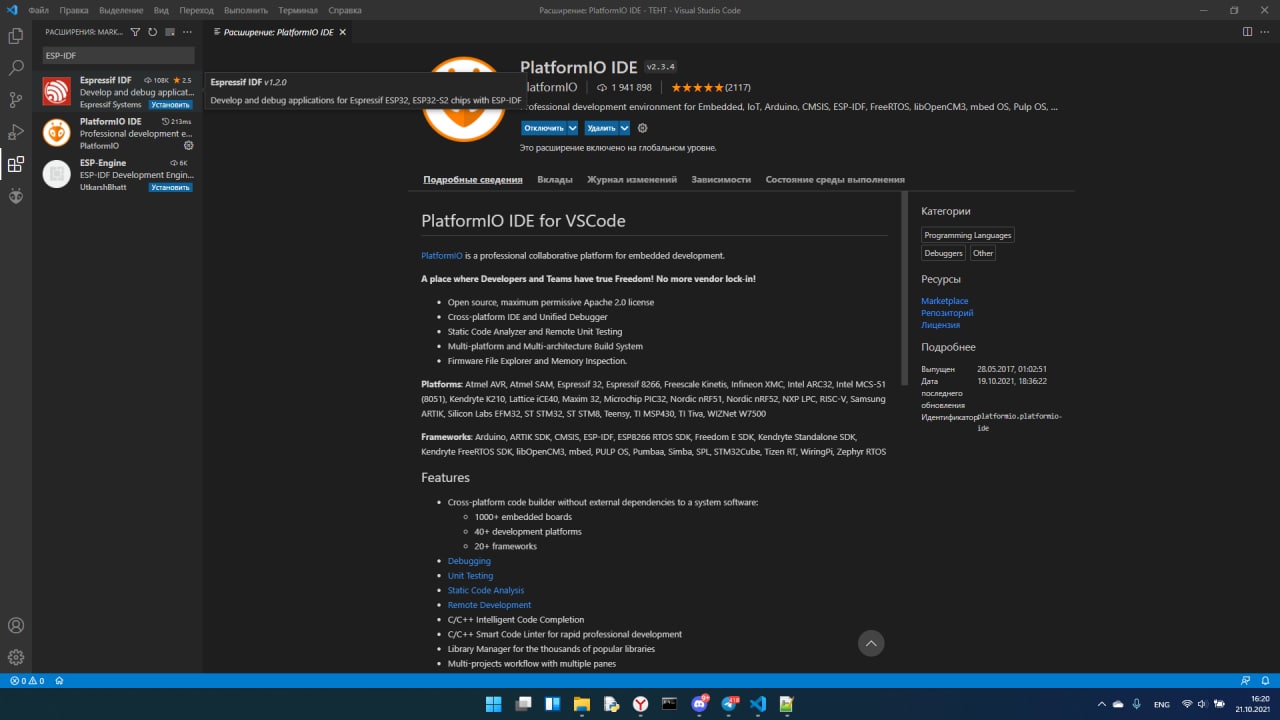
Task: Follow the PlatformIO link in description
Action: [442, 256]
